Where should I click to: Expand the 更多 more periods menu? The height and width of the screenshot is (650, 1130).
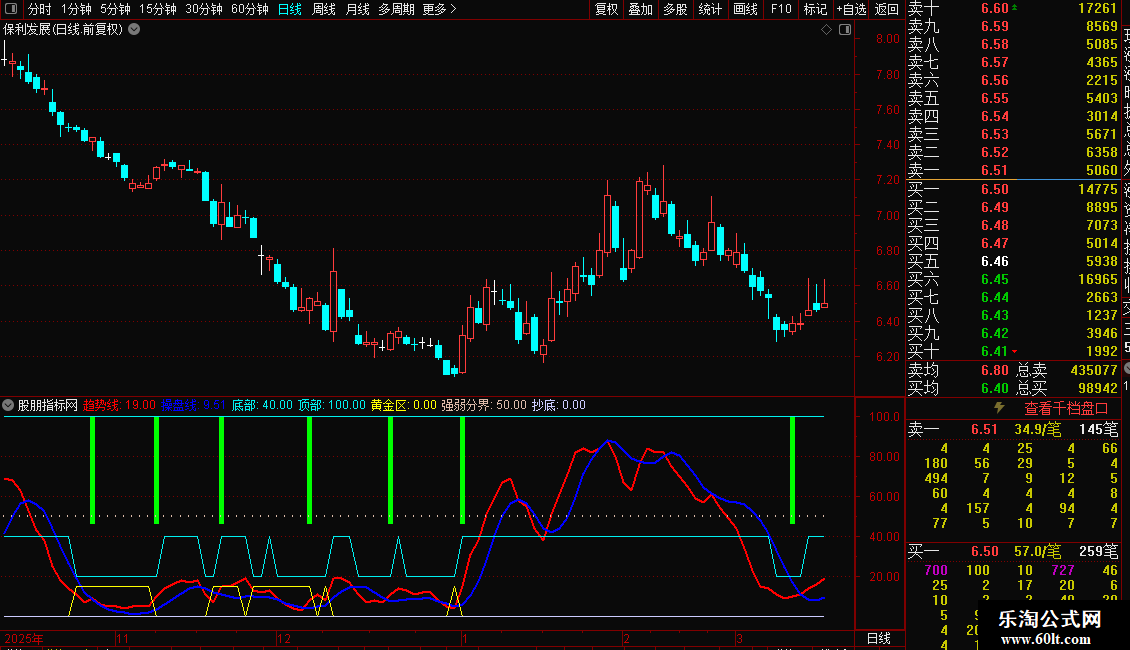click(x=440, y=9)
